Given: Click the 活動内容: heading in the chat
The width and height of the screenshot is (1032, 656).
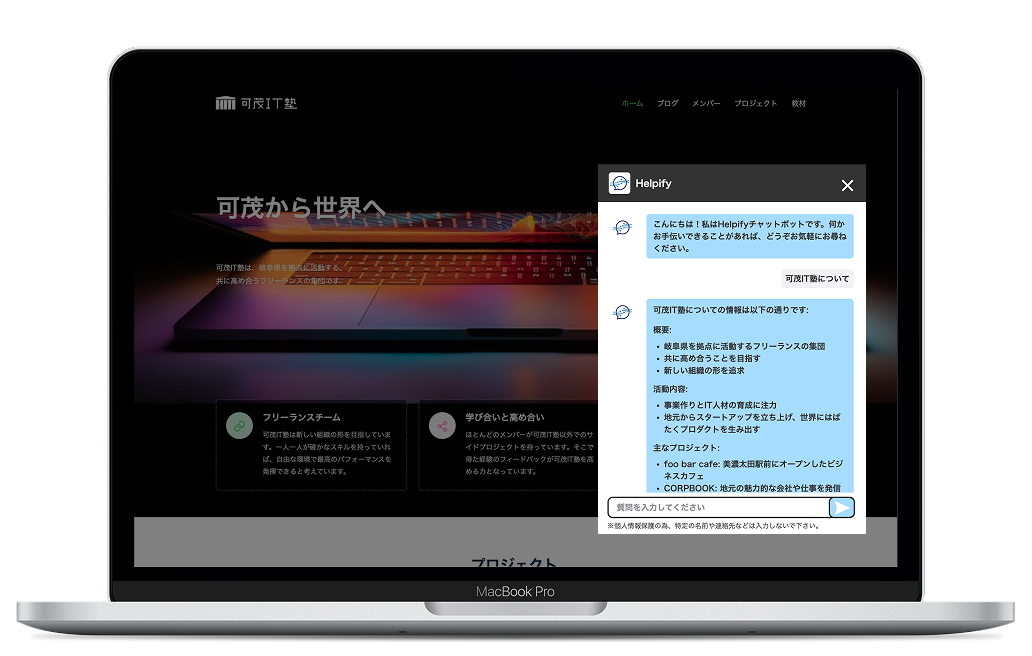Looking at the screenshot, I should (x=670, y=389).
